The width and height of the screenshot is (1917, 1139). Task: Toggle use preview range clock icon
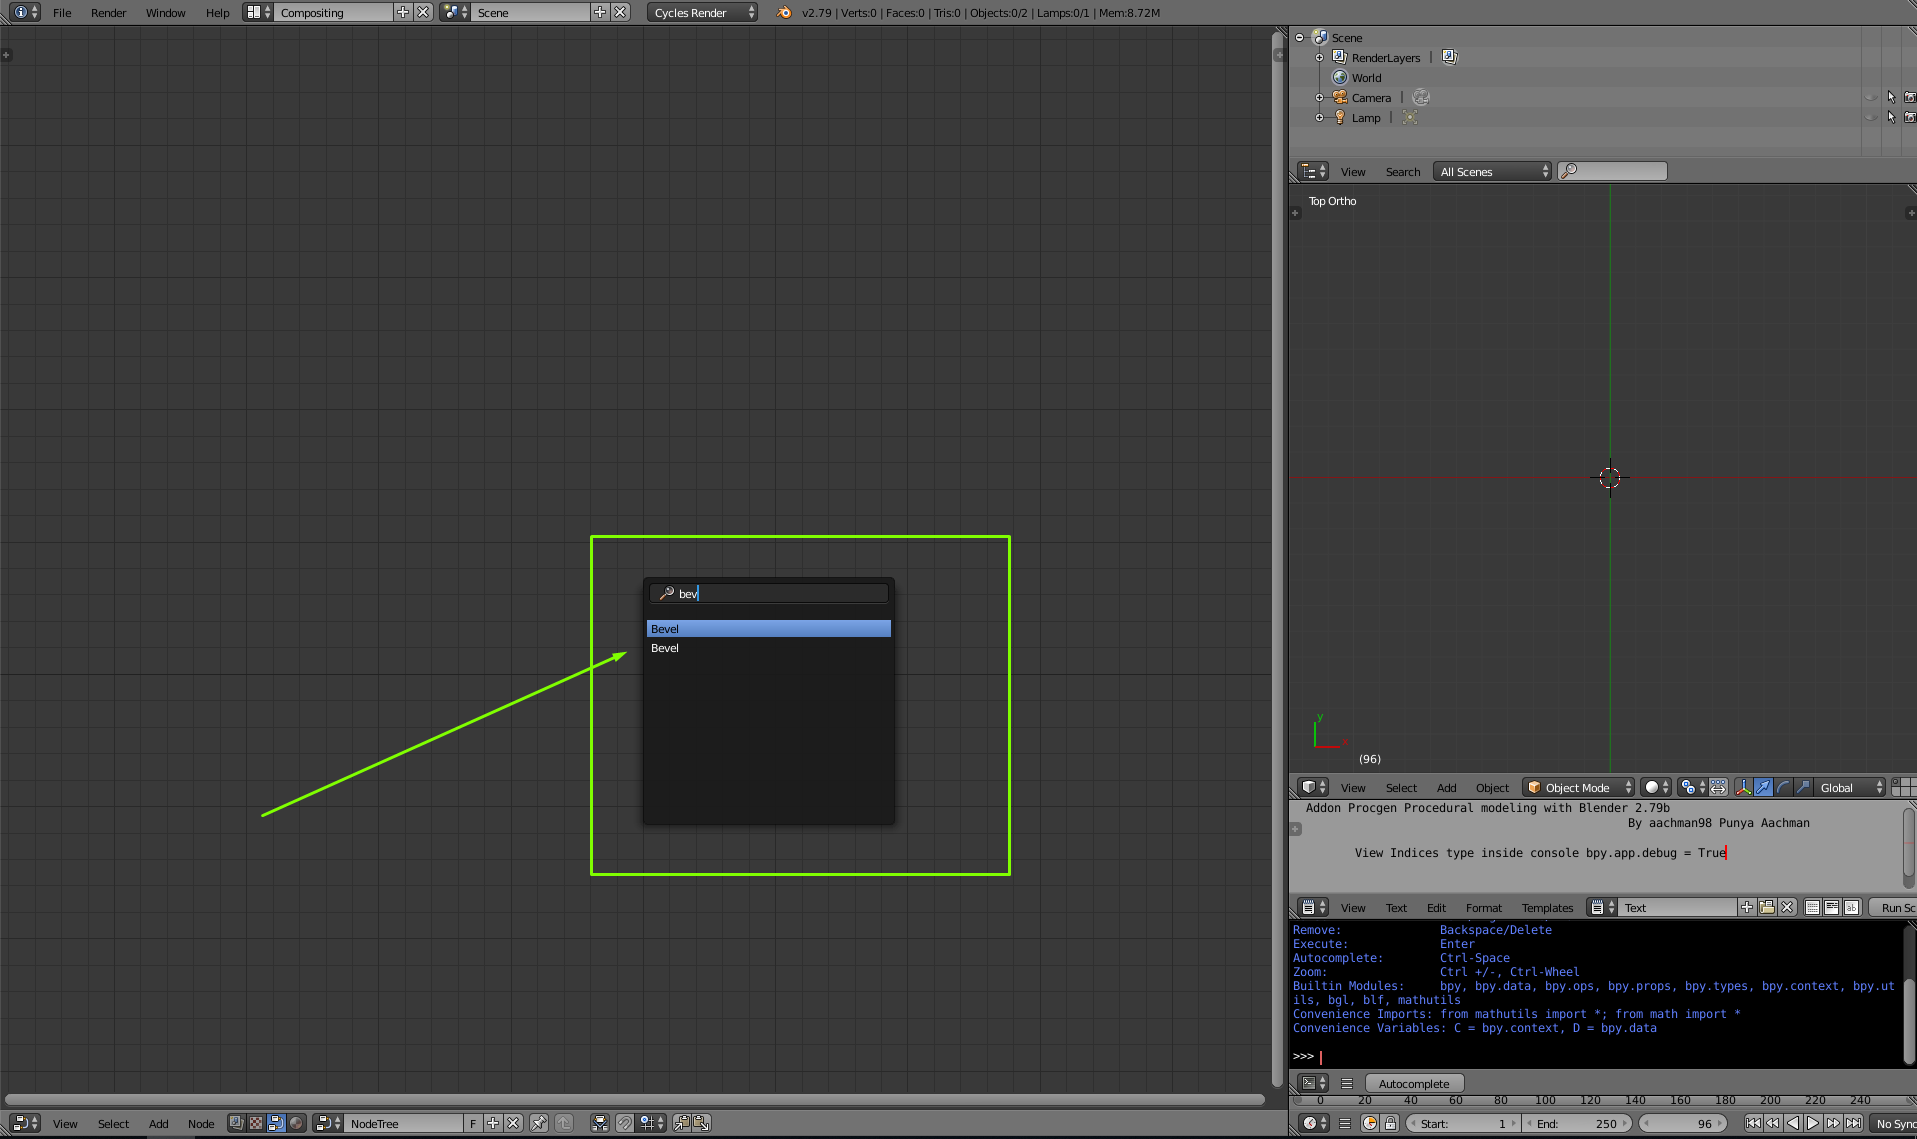click(1370, 1124)
